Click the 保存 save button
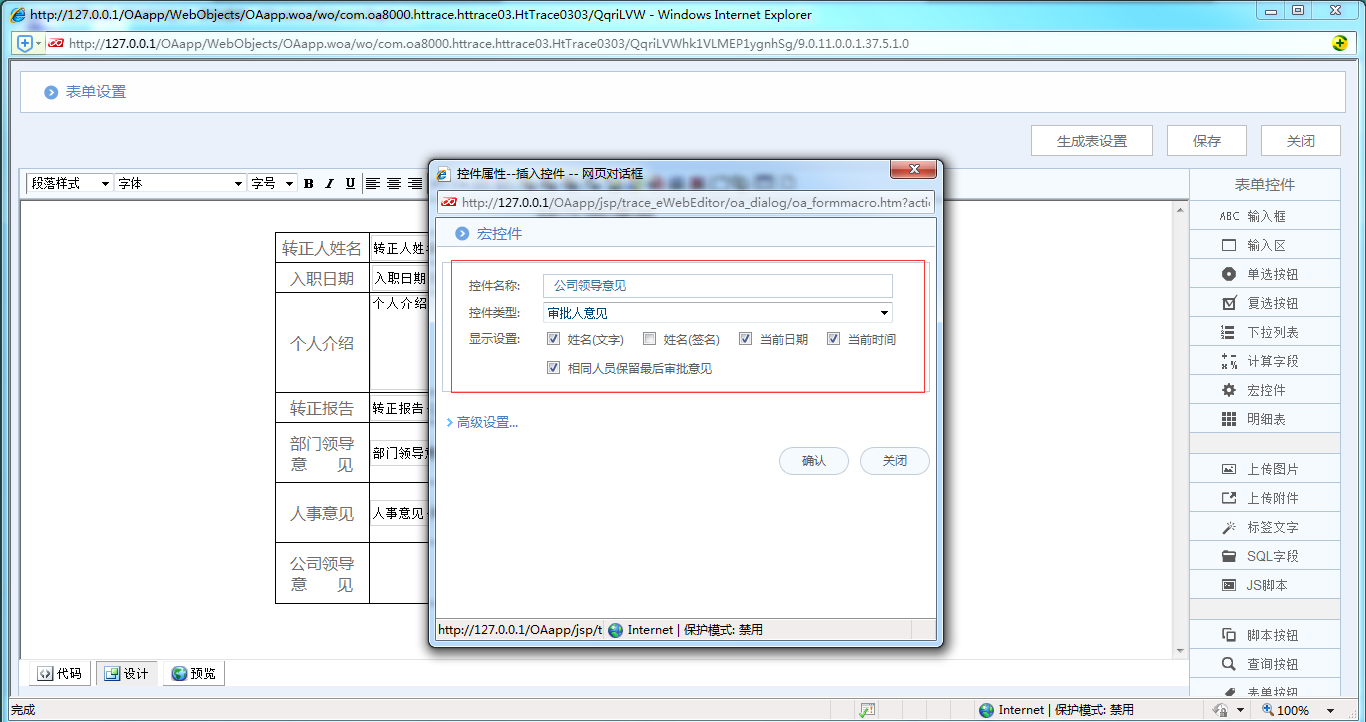The width and height of the screenshot is (1366, 722). point(1206,140)
